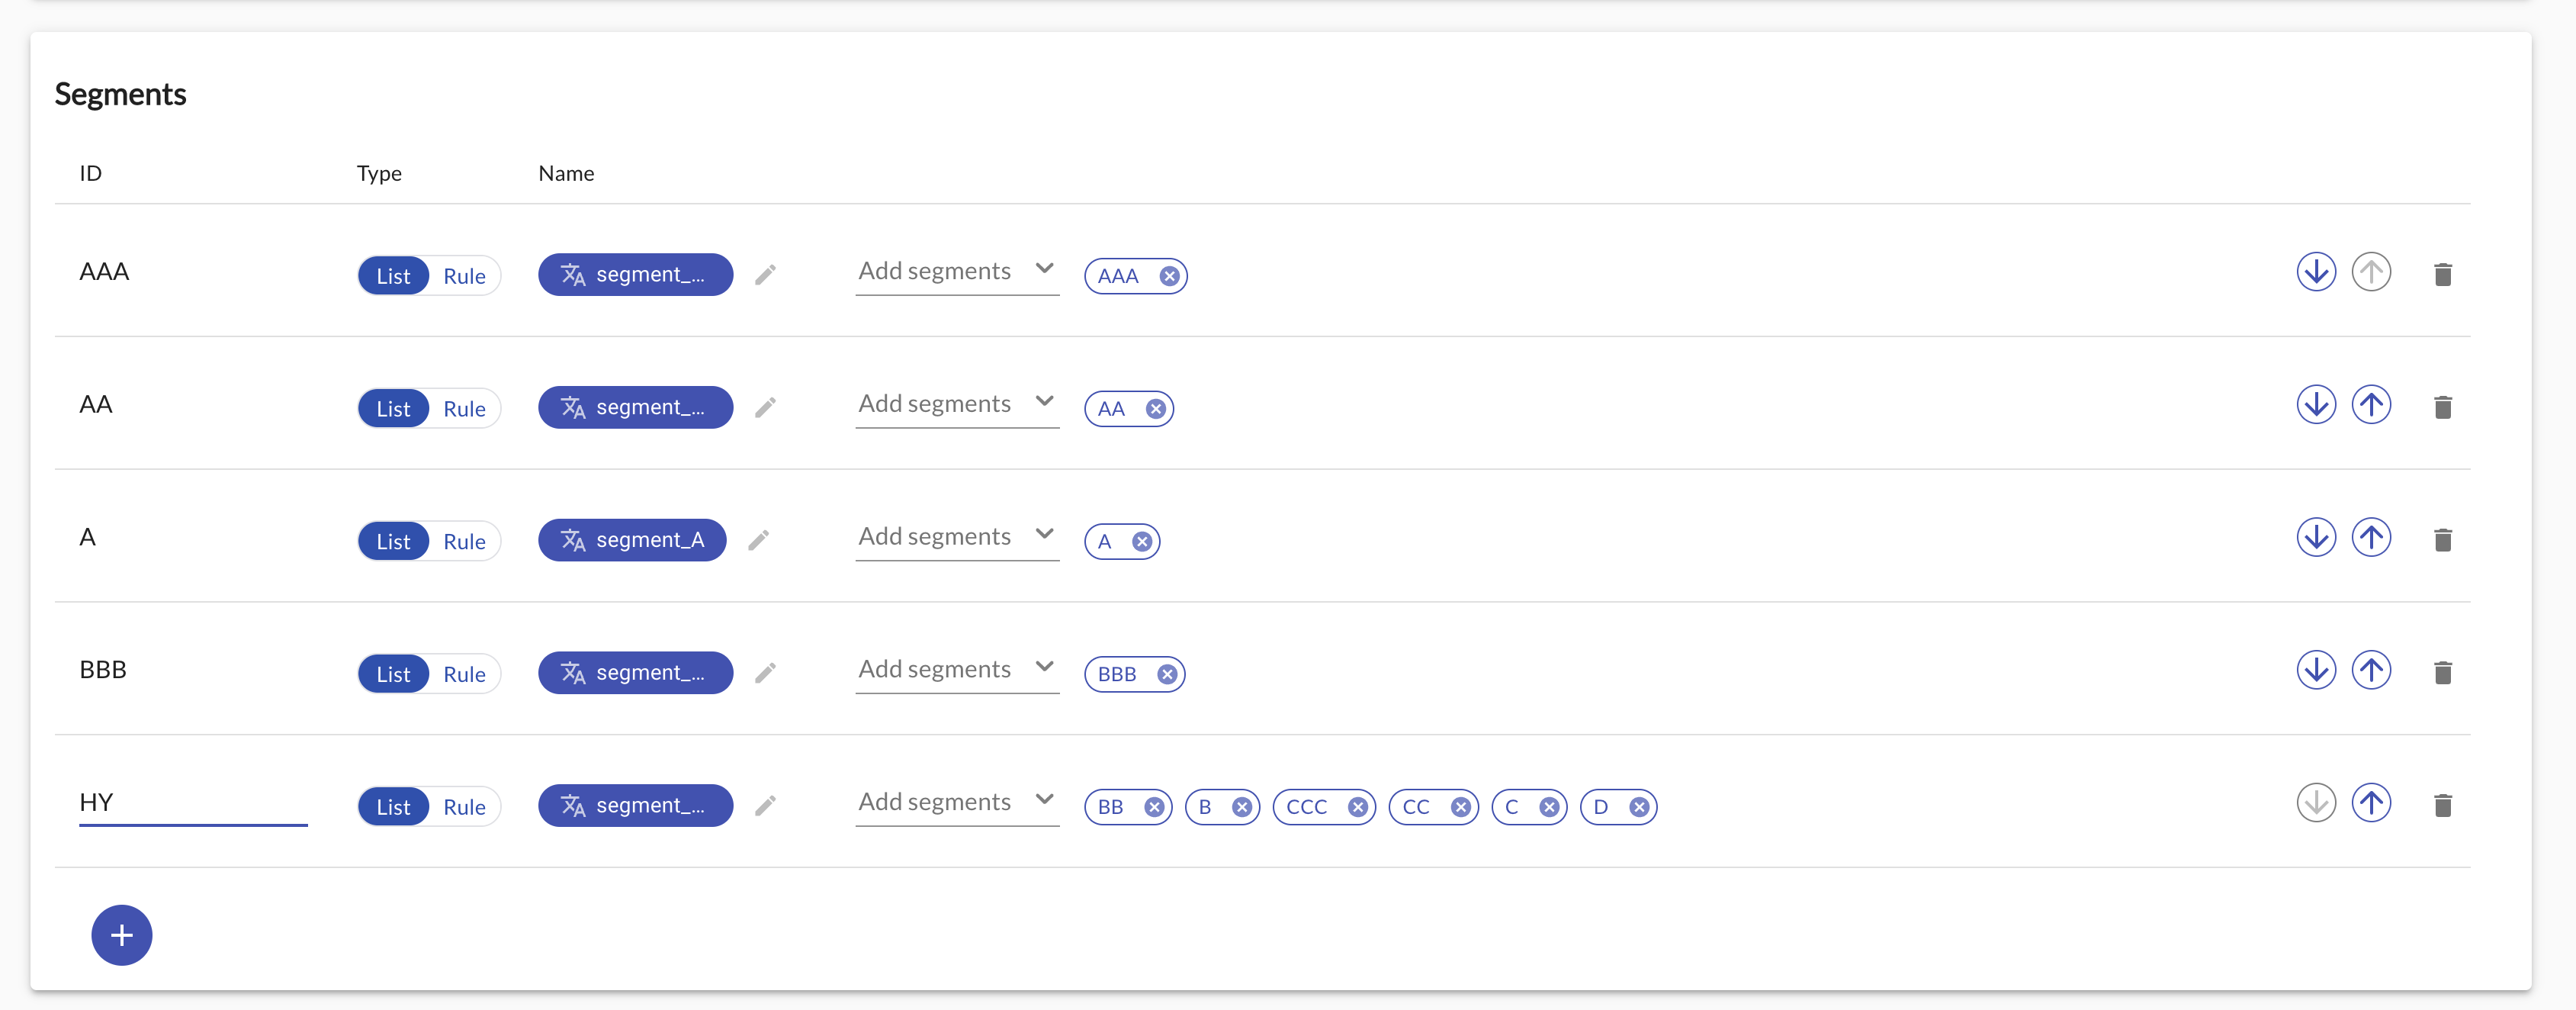Viewport: 2576px width, 1010px height.
Task: Edit the AAA row segment name
Action: coord(765,275)
